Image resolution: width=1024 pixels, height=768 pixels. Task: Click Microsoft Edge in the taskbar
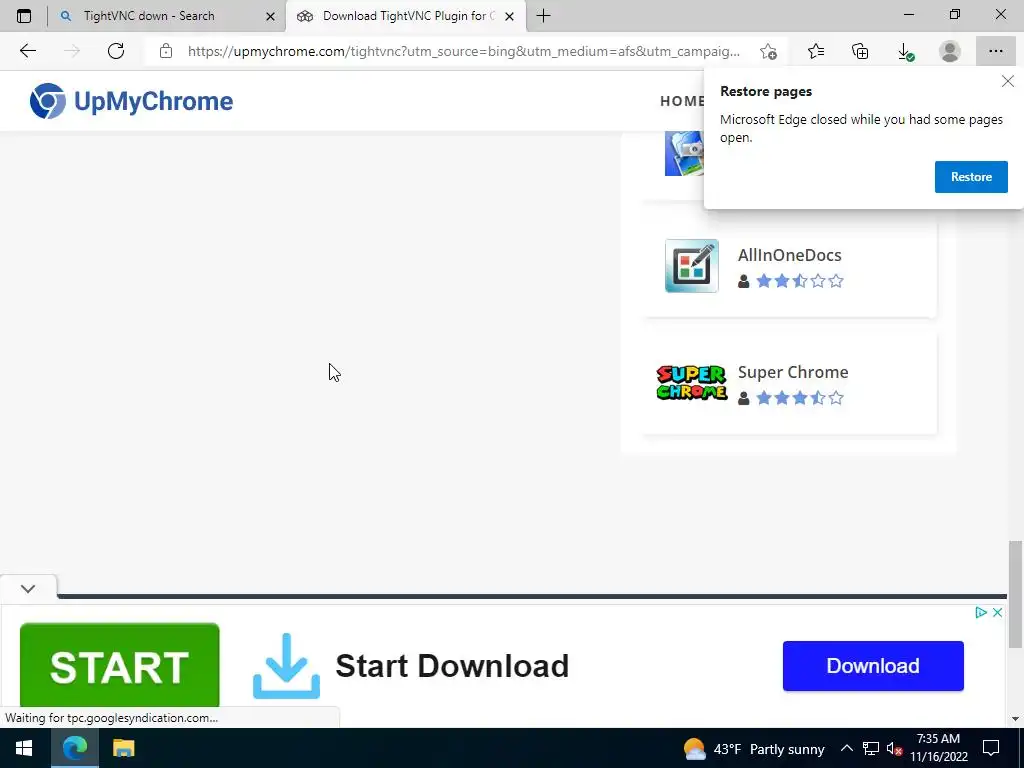point(74,748)
